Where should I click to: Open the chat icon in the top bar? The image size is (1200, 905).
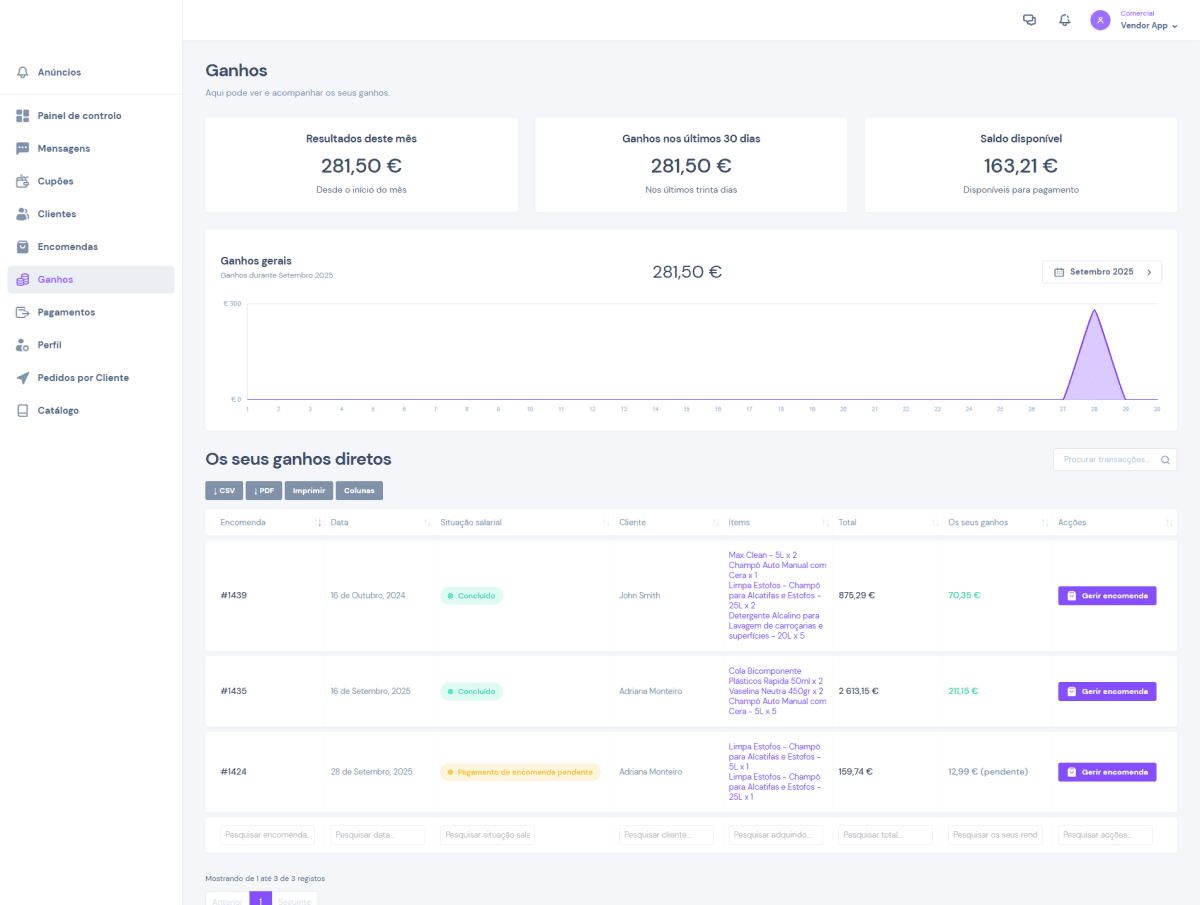pos(1029,19)
